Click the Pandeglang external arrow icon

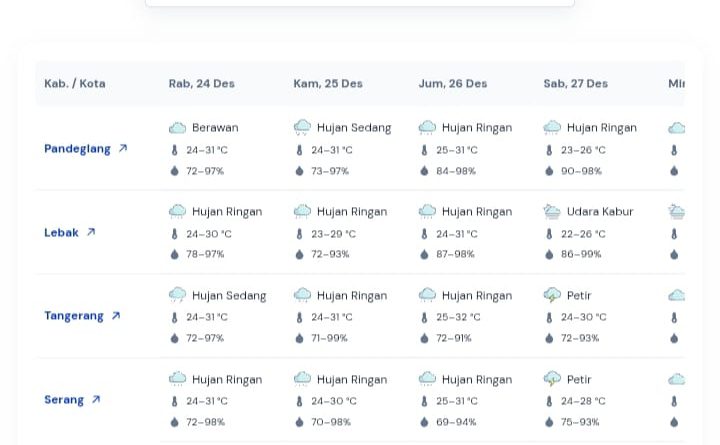pos(123,149)
